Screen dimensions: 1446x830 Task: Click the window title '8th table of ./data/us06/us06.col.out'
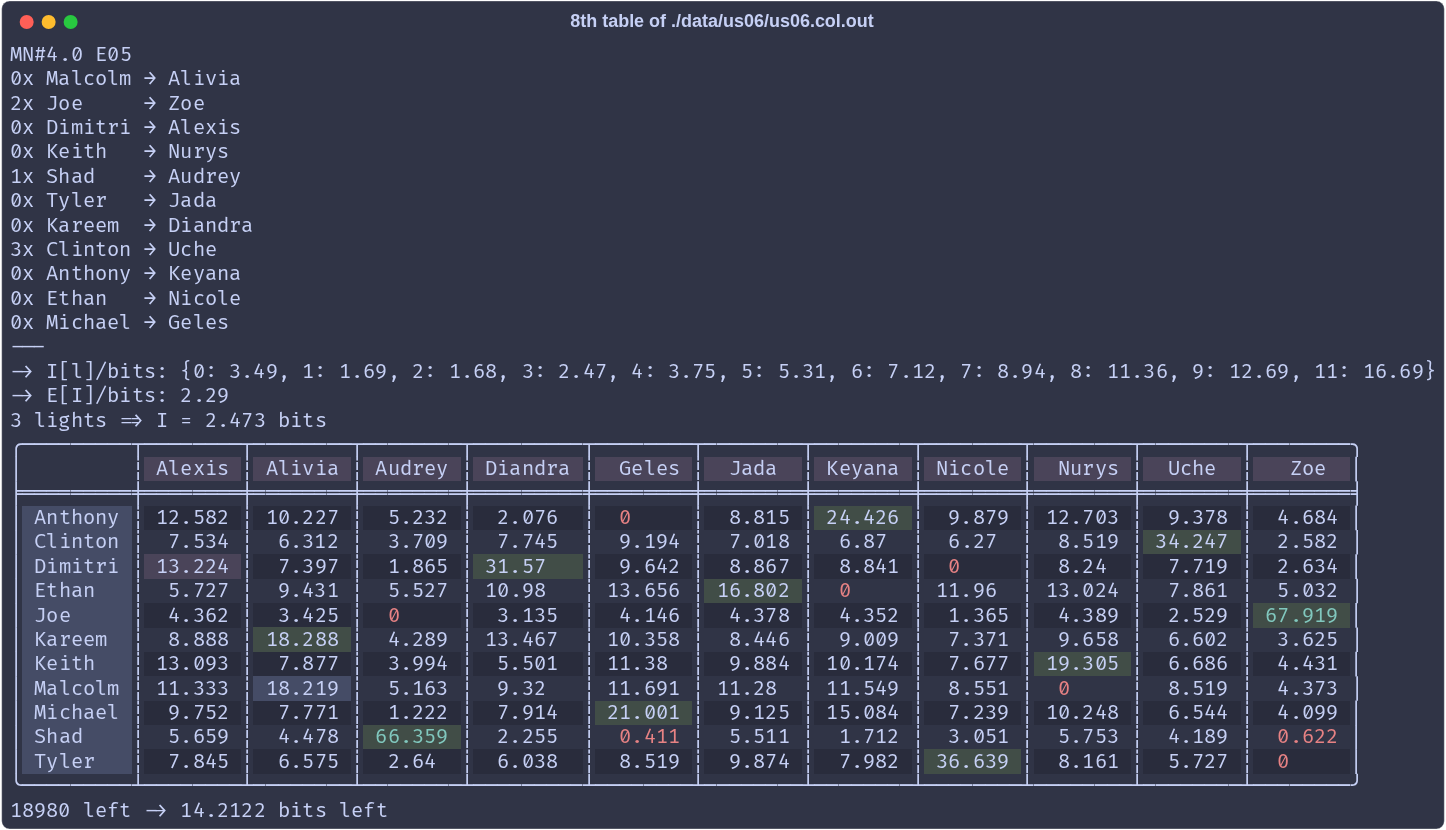coord(722,21)
